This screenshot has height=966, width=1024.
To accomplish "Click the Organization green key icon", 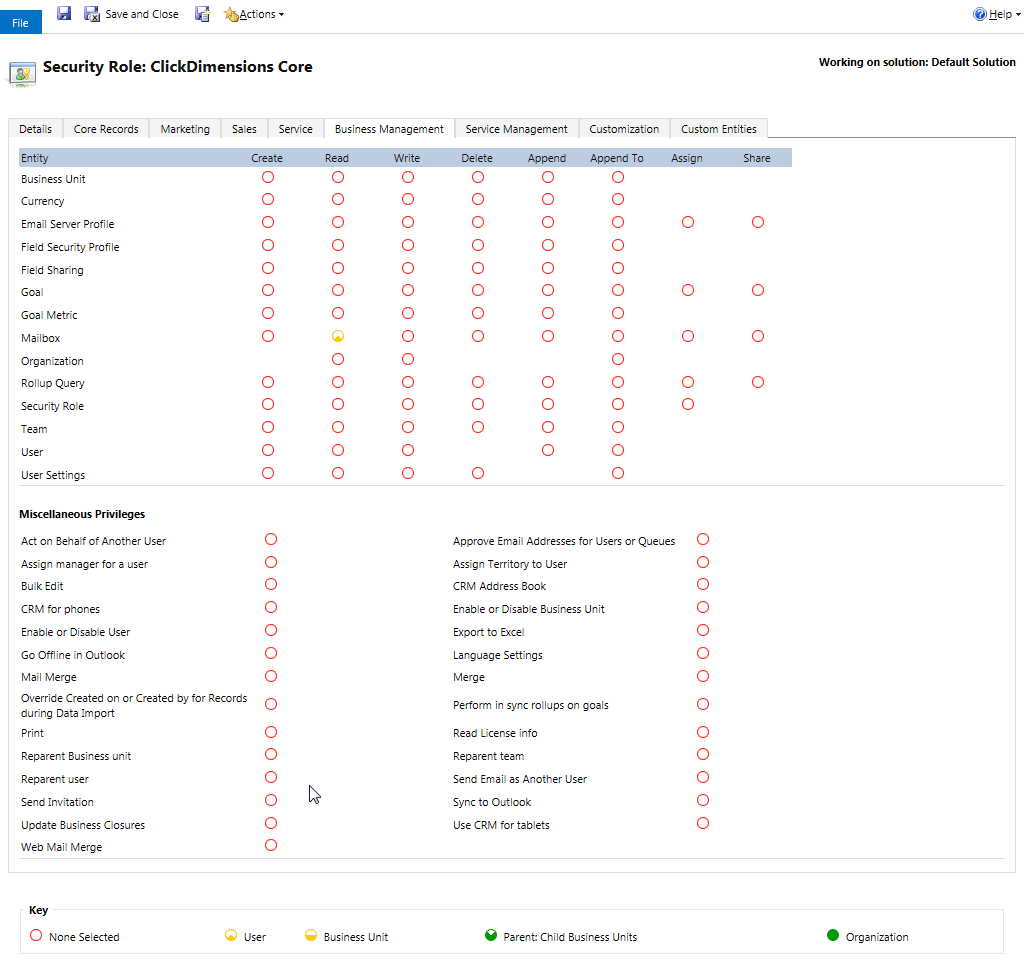I will [x=833, y=935].
